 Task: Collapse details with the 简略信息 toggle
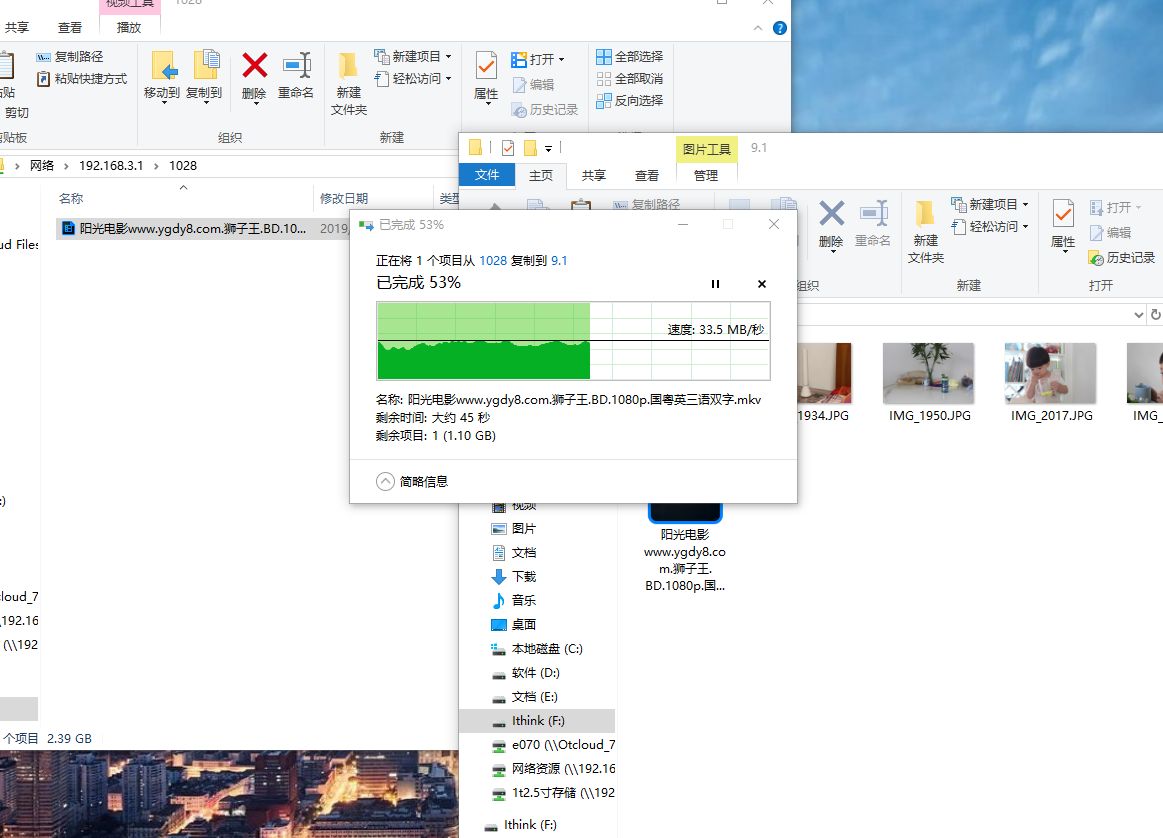tap(412, 481)
